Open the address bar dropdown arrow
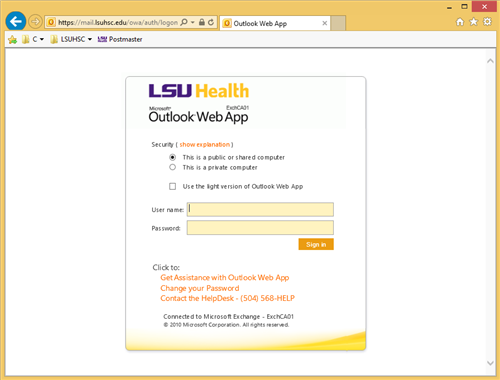 point(193,22)
